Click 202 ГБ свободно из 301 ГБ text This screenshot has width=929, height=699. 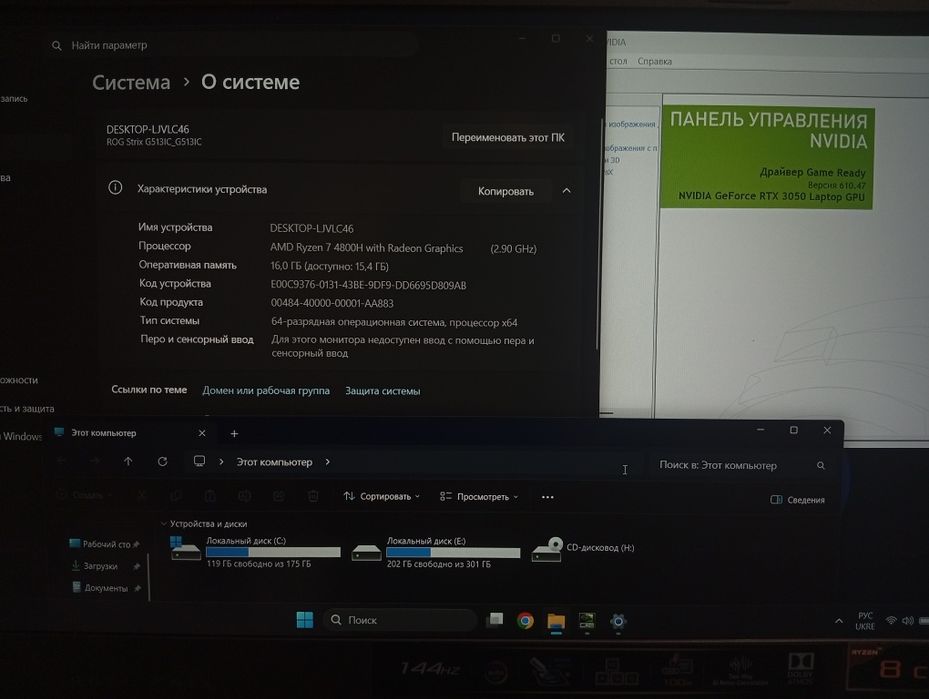pyautogui.click(x=439, y=565)
